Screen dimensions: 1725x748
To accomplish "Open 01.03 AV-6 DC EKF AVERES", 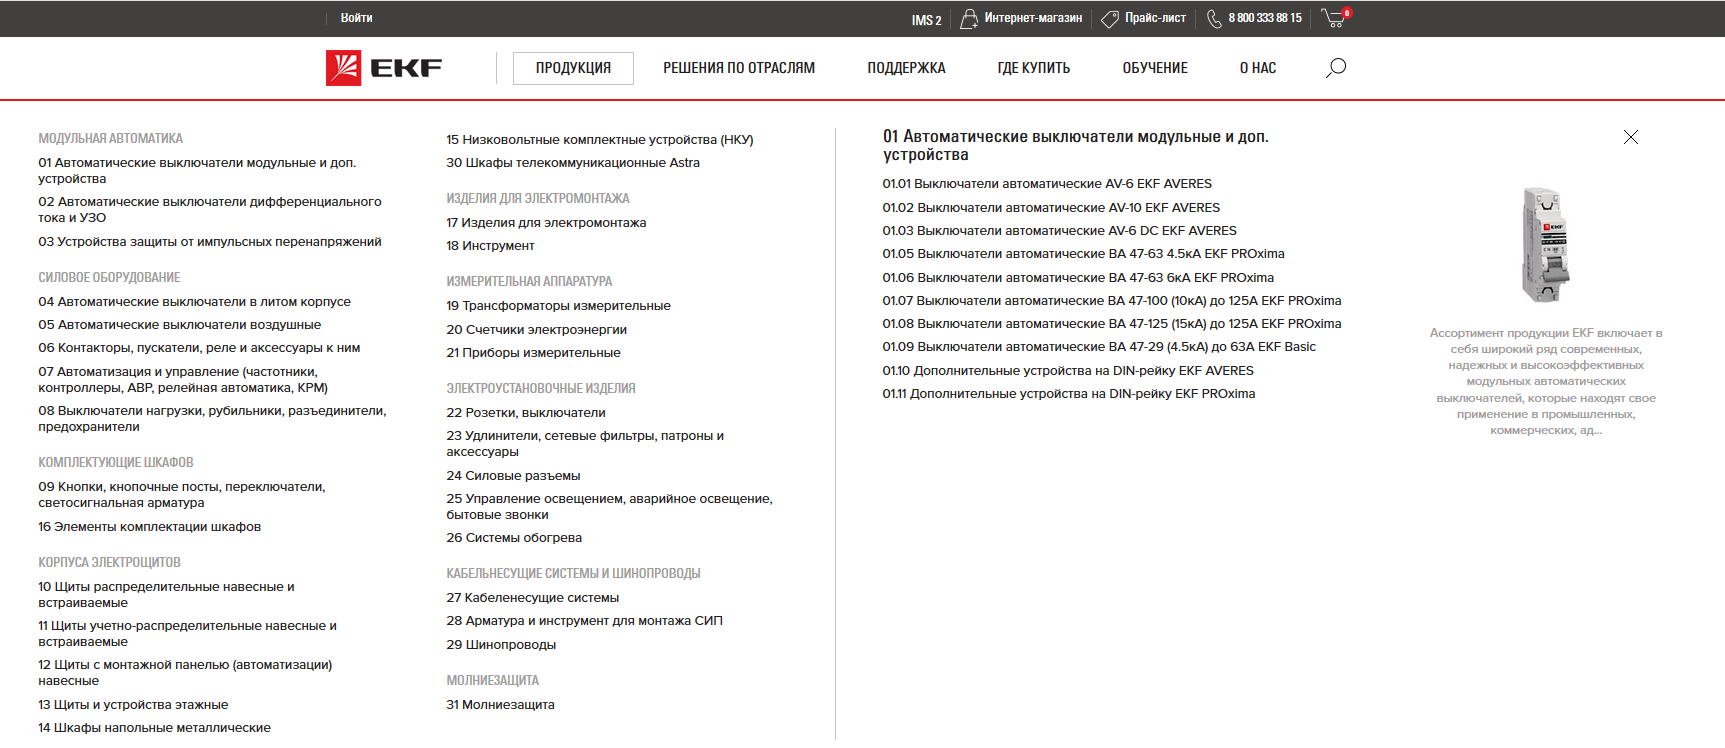I will (x=1059, y=231).
